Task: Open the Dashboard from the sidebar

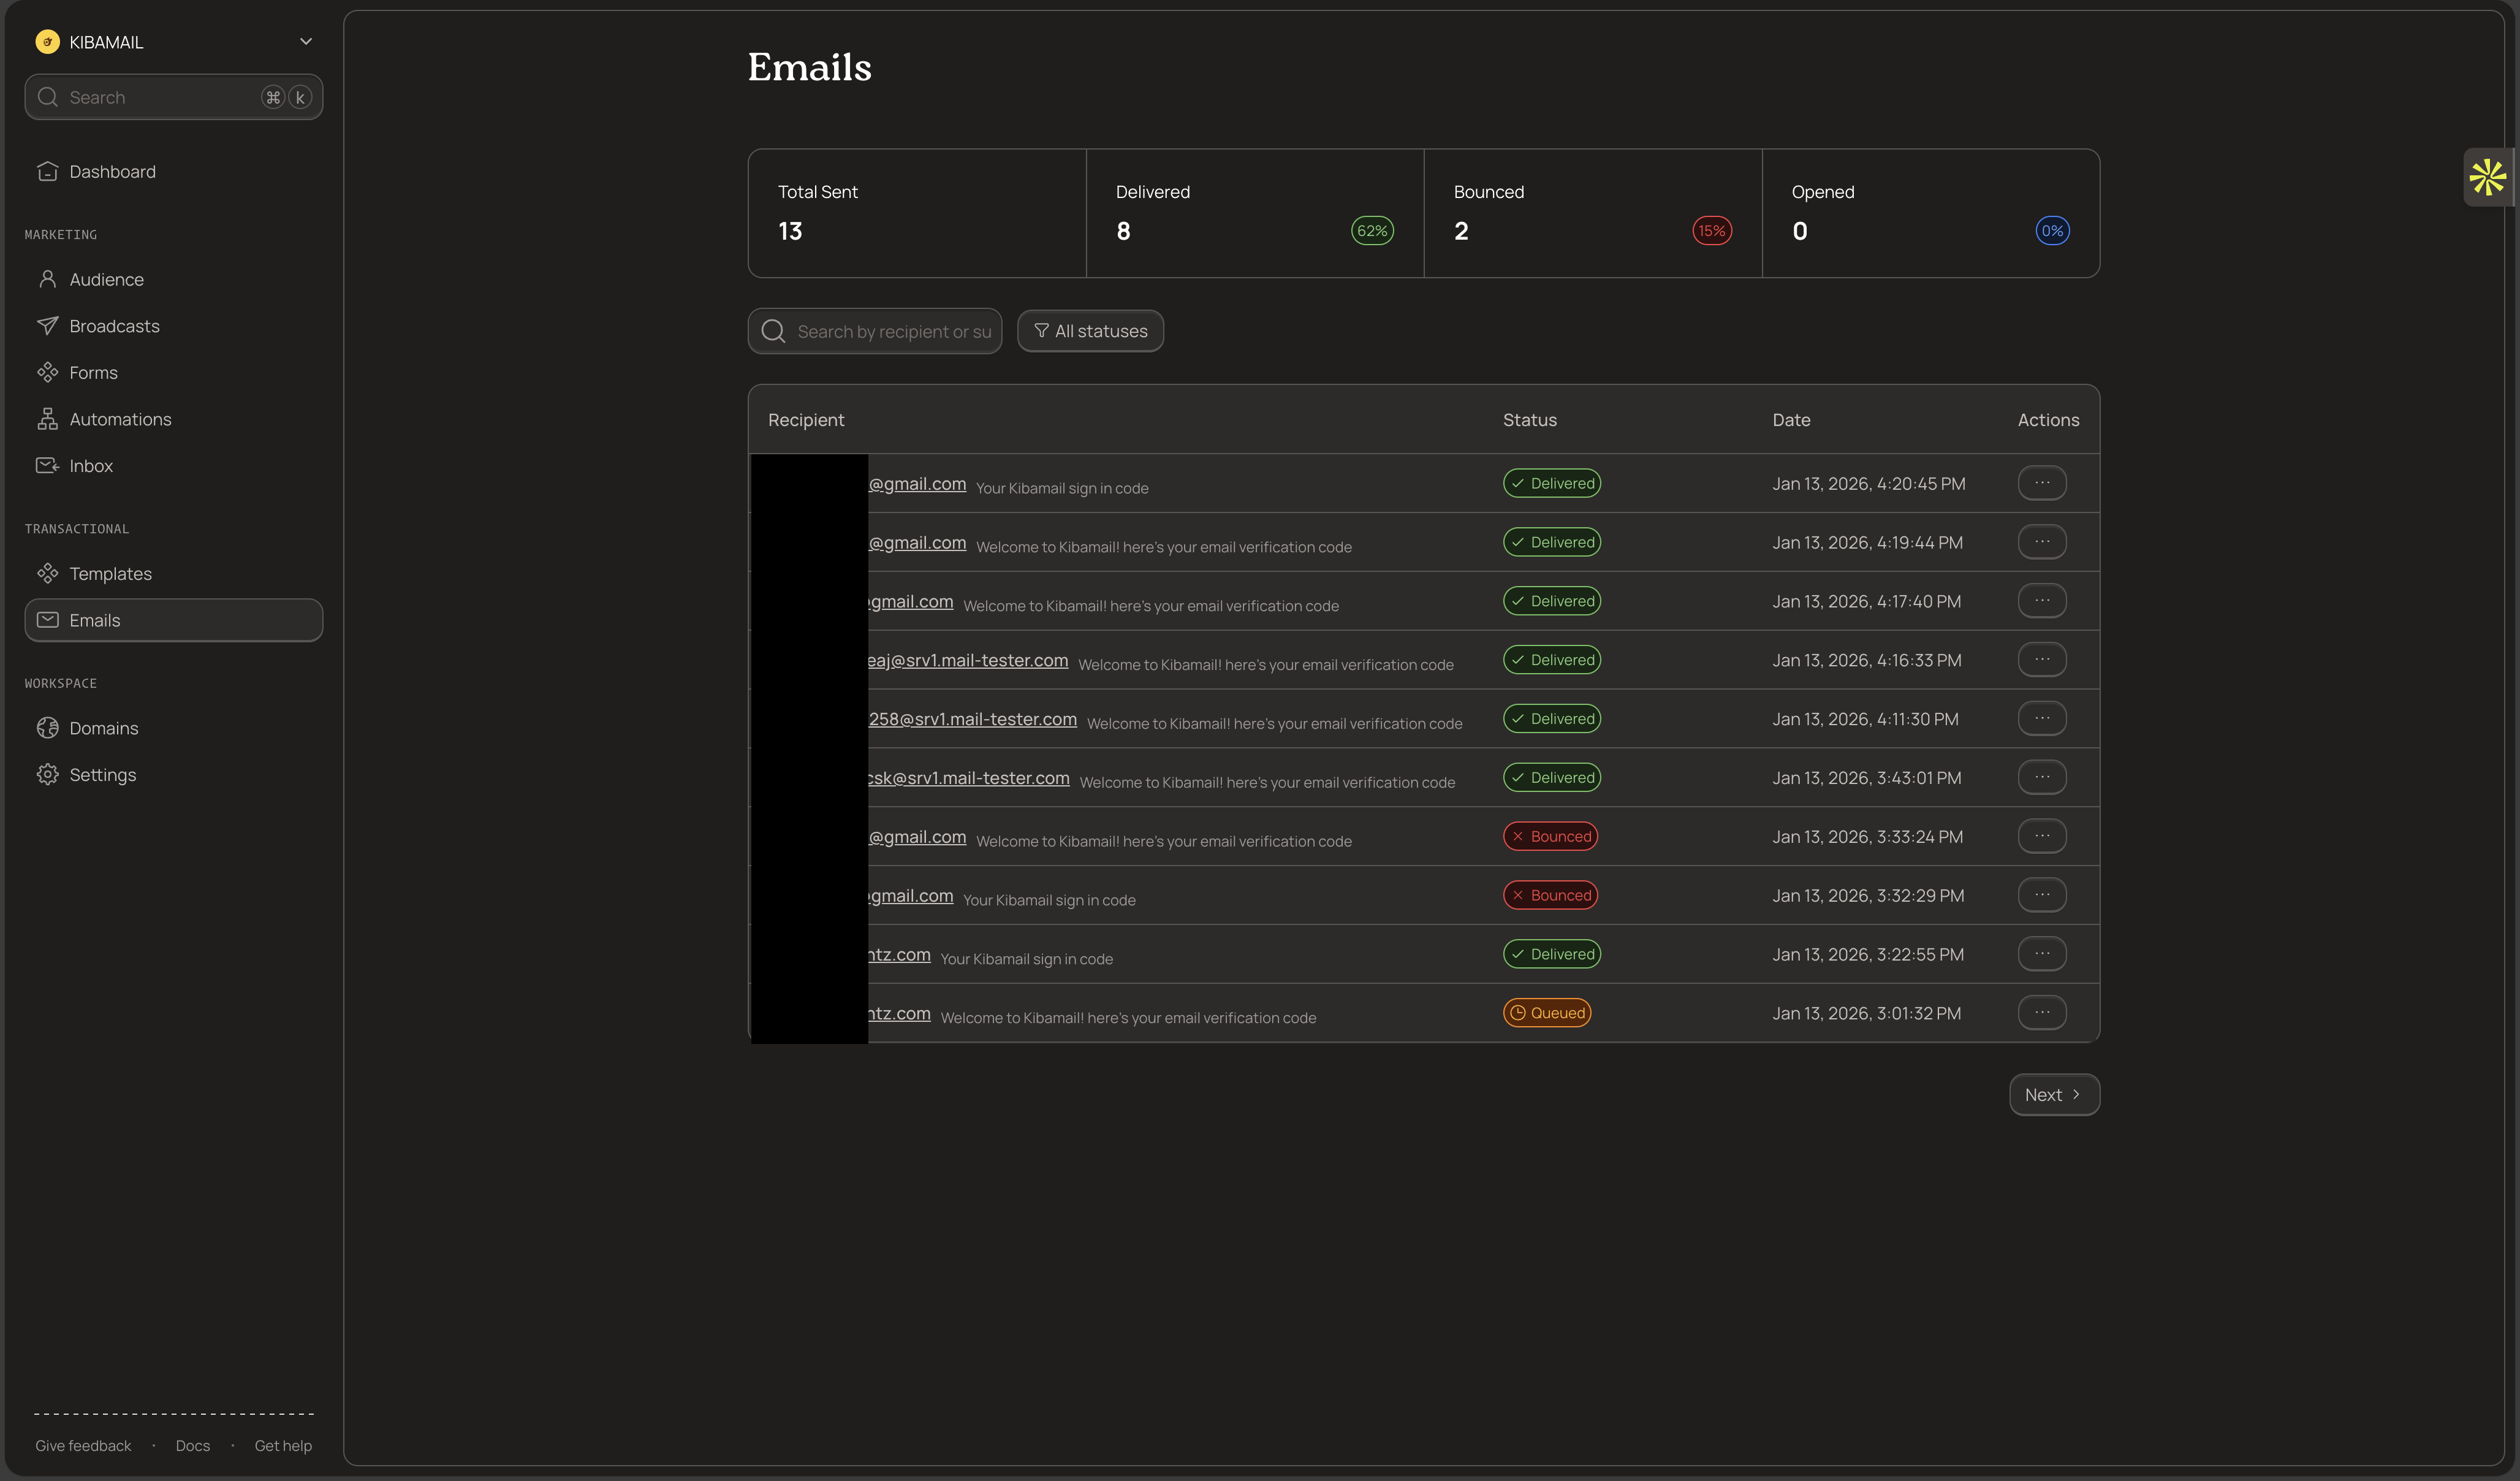Action: 112,171
